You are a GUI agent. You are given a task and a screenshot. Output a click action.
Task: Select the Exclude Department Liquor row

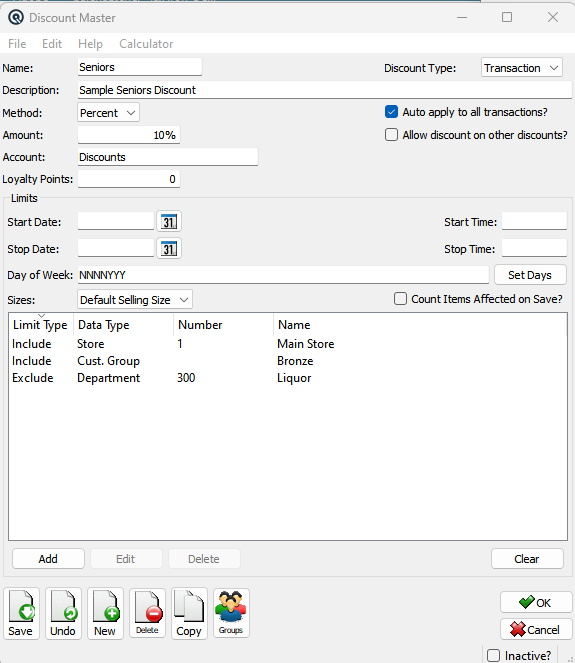288,378
